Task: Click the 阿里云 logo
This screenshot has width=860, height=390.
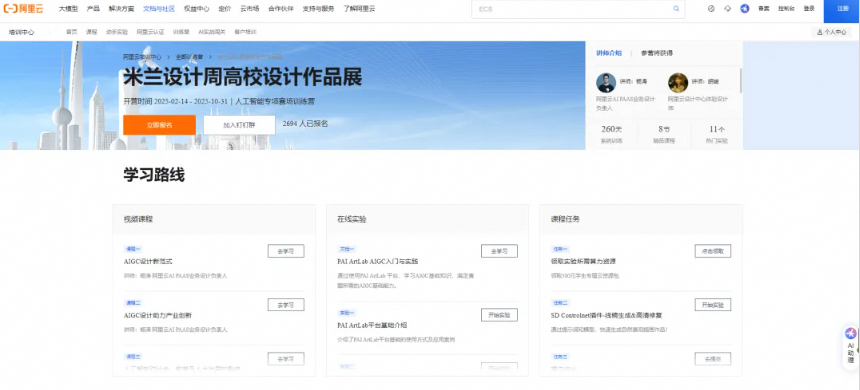Action: [x=23, y=9]
